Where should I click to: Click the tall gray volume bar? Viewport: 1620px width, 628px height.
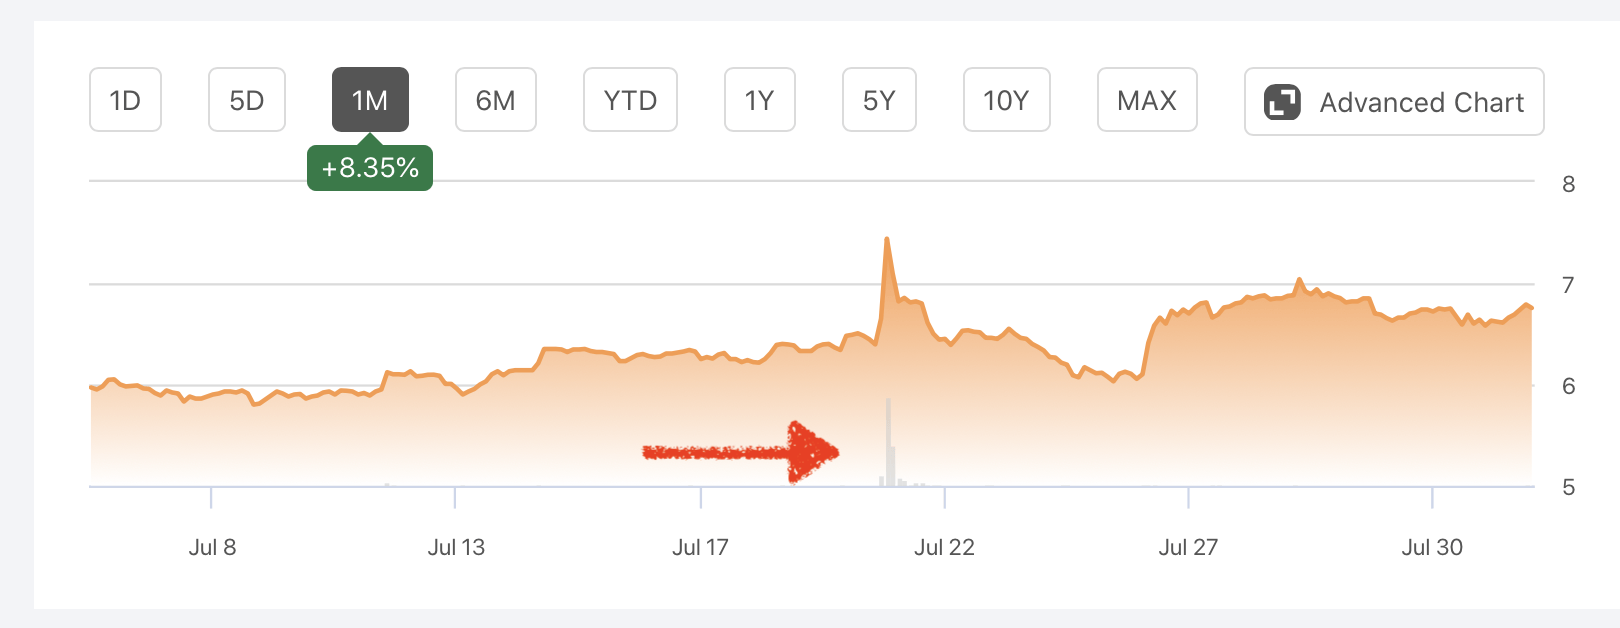click(x=888, y=442)
